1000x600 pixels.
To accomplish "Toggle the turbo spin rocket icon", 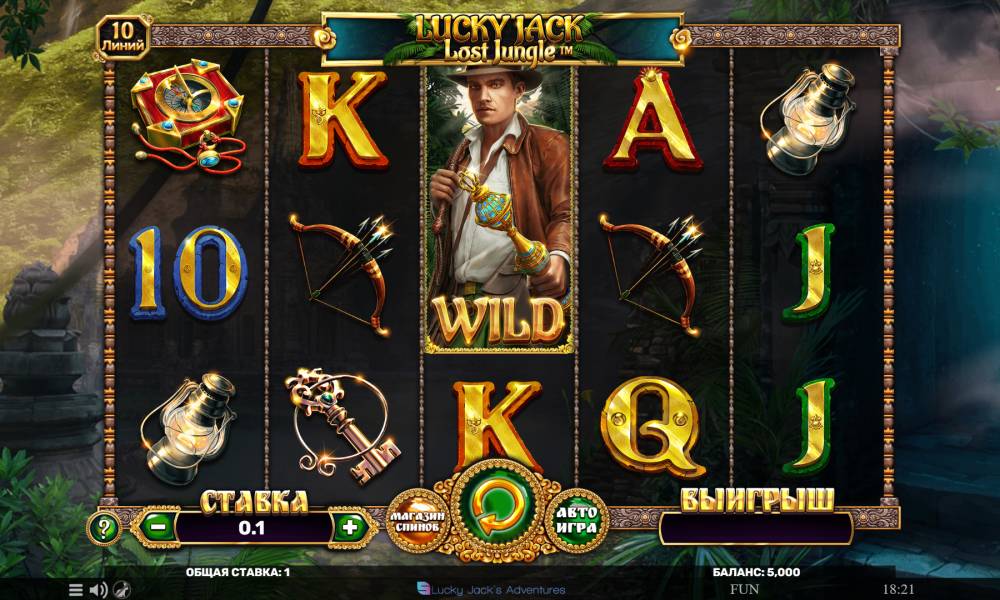I will coord(122,590).
